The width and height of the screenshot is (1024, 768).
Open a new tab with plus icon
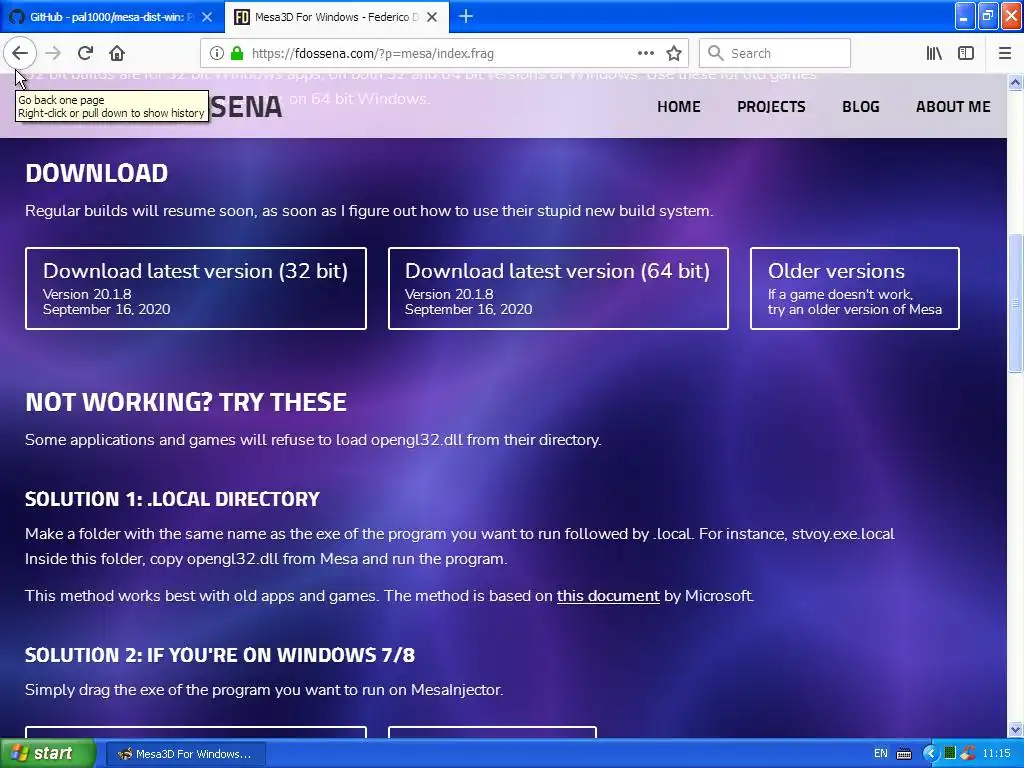point(466,16)
